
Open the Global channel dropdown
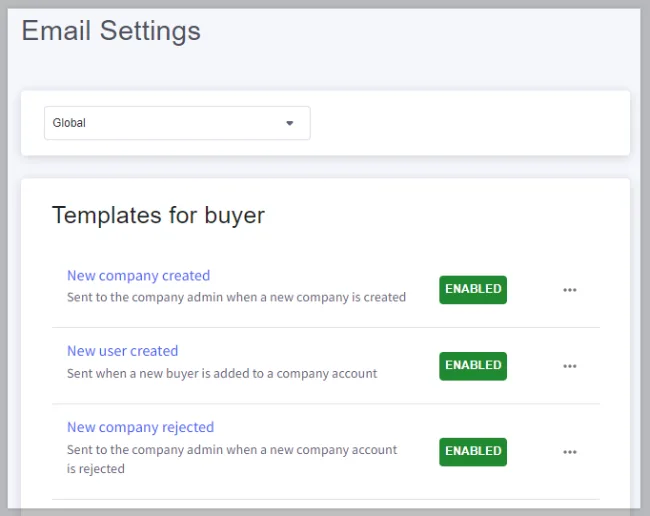[177, 123]
